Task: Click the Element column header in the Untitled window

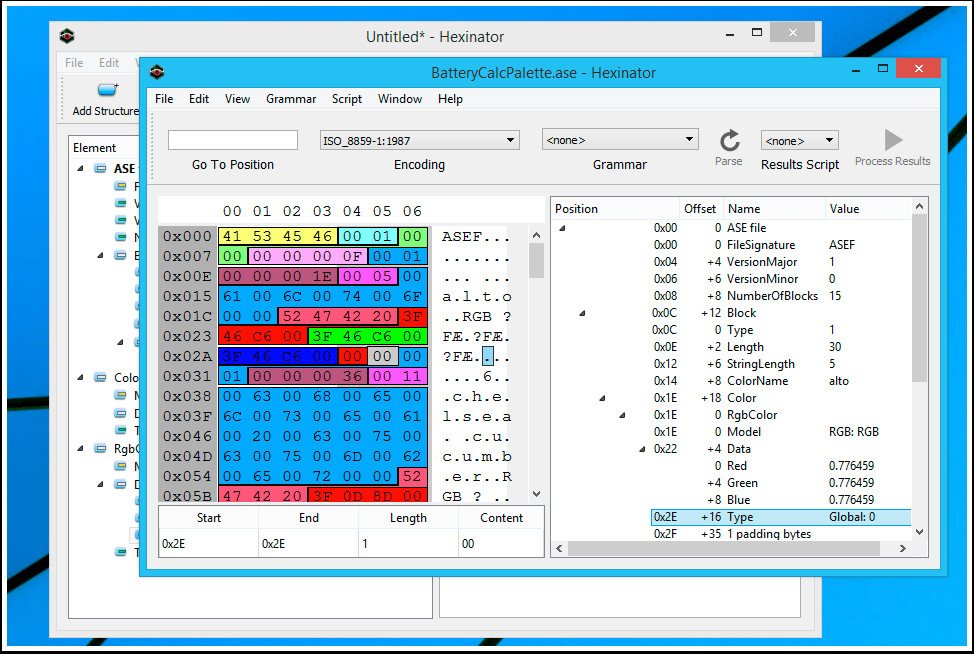Action: point(94,148)
